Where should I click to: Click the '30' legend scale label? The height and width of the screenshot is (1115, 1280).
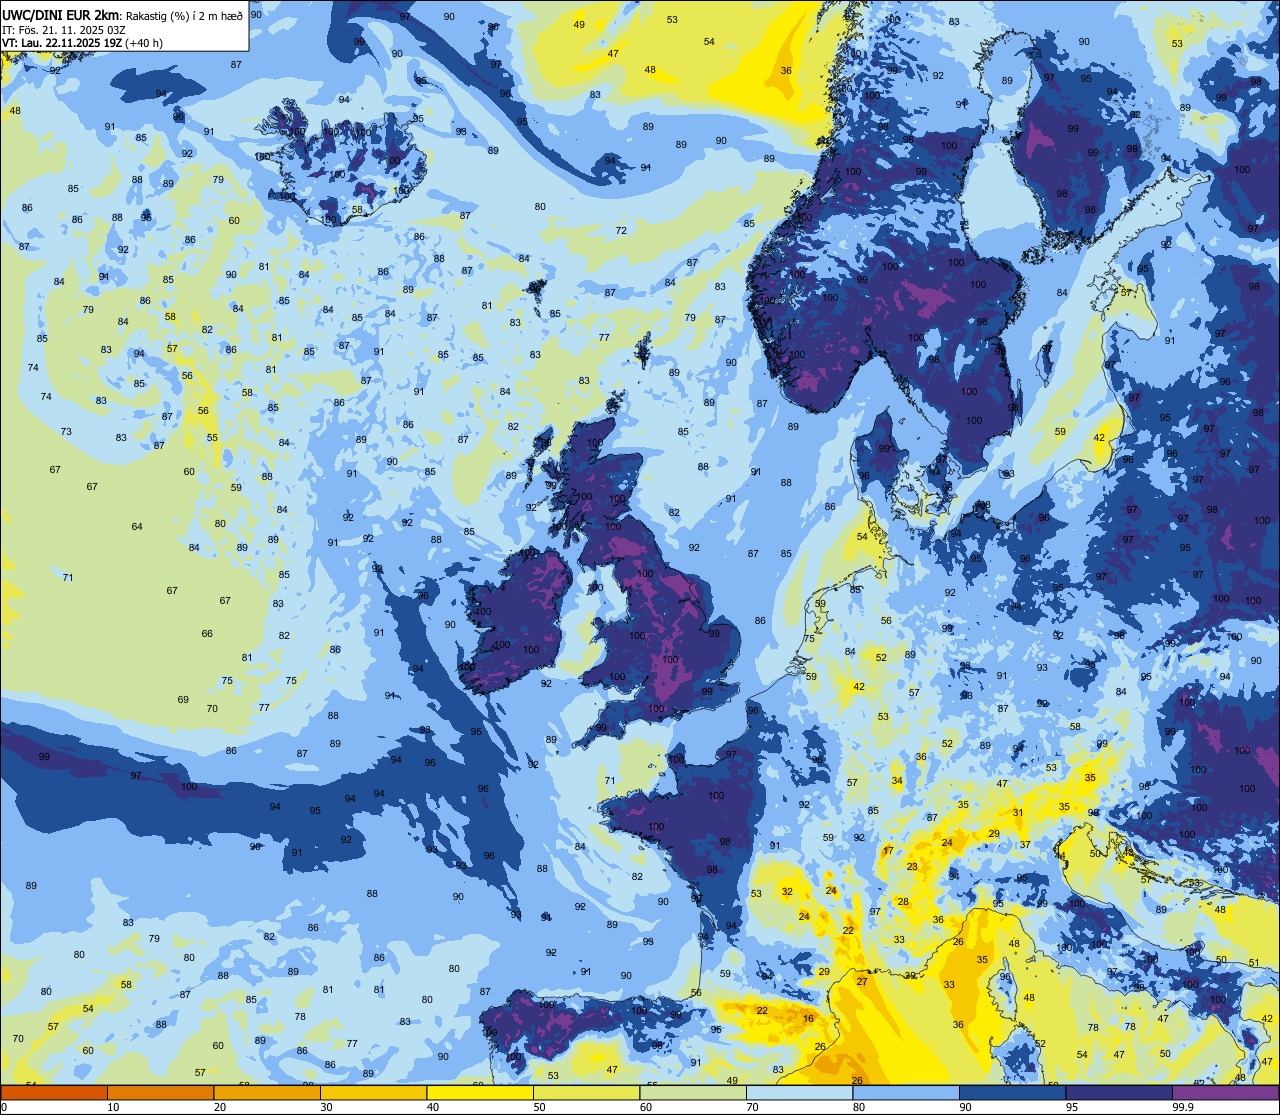(x=326, y=1107)
